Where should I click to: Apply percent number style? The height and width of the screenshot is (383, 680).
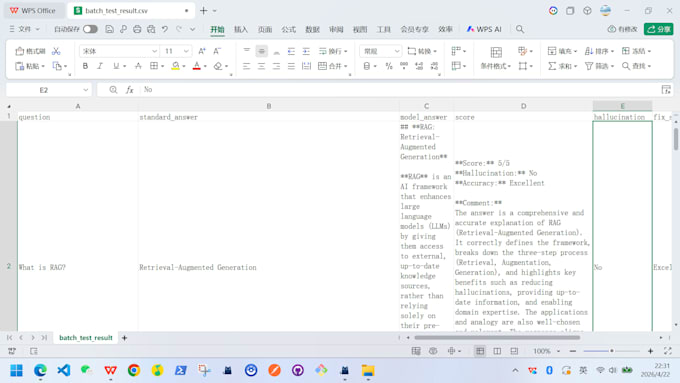tap(389, 66)
